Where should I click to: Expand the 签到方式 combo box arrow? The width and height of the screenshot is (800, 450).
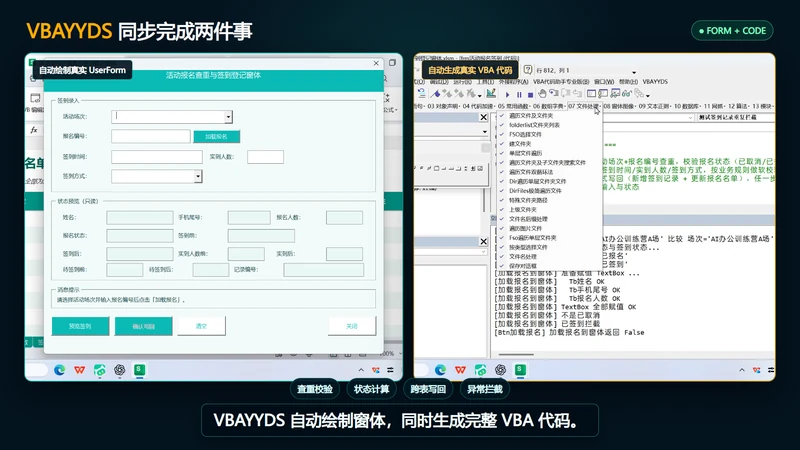[197, 177]
